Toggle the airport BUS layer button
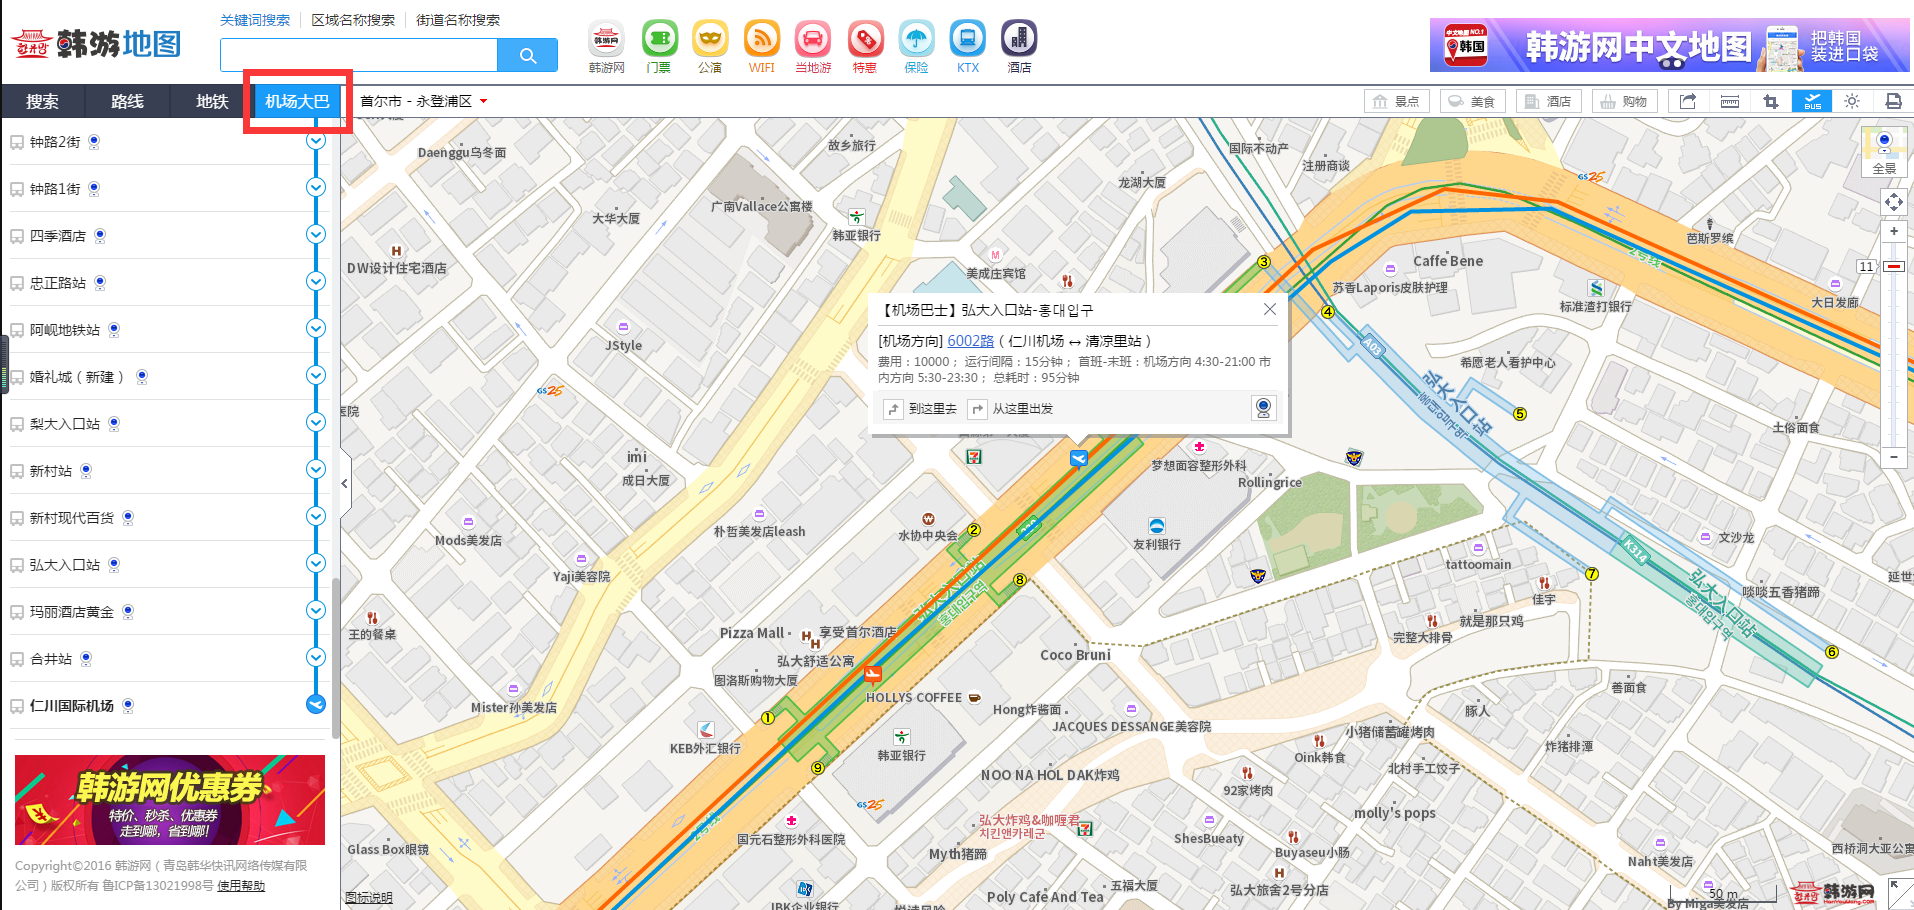1914x910 pixels. point(1812,101)
